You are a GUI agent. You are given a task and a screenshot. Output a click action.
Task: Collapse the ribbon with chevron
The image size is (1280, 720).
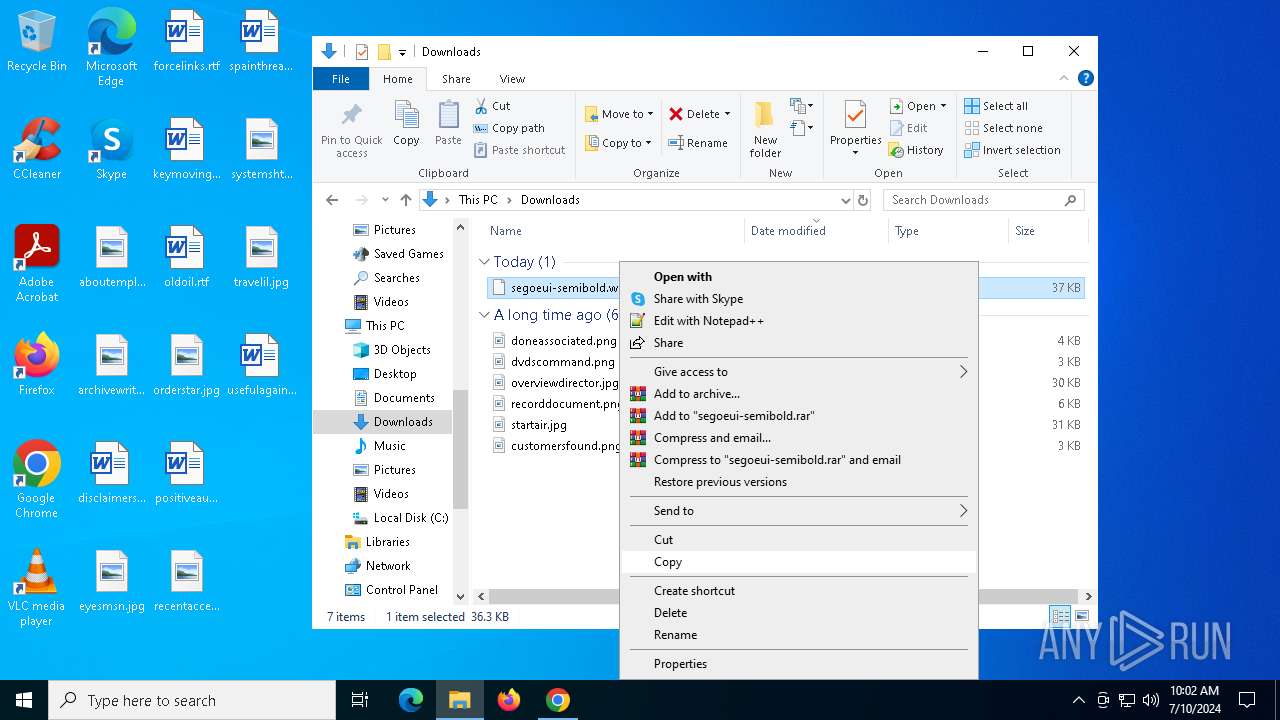point(1064,78)
